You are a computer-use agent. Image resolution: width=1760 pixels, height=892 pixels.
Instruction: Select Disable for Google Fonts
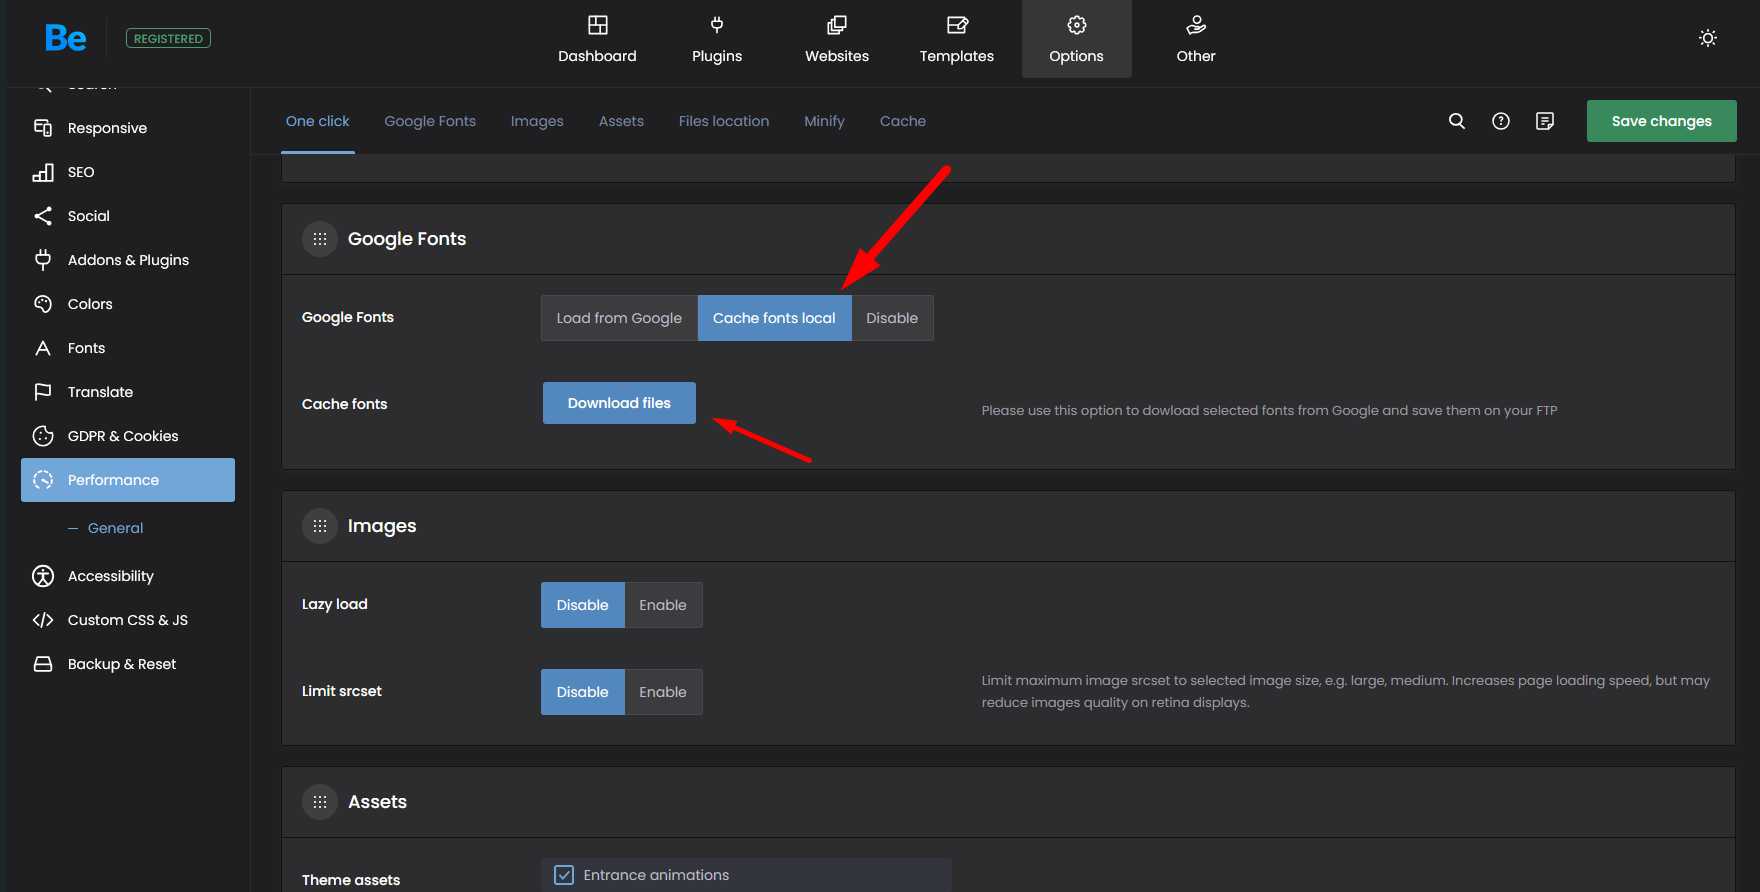click(x=892, y=318)
